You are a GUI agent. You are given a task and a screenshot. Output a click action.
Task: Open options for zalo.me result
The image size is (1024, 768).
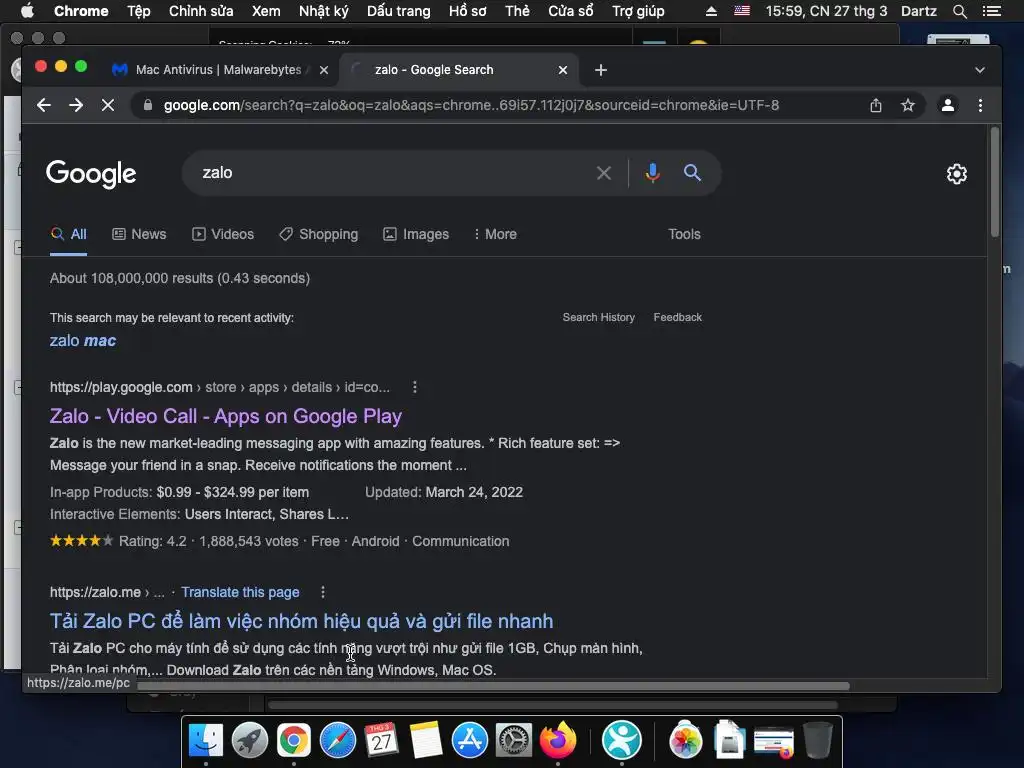323,592
